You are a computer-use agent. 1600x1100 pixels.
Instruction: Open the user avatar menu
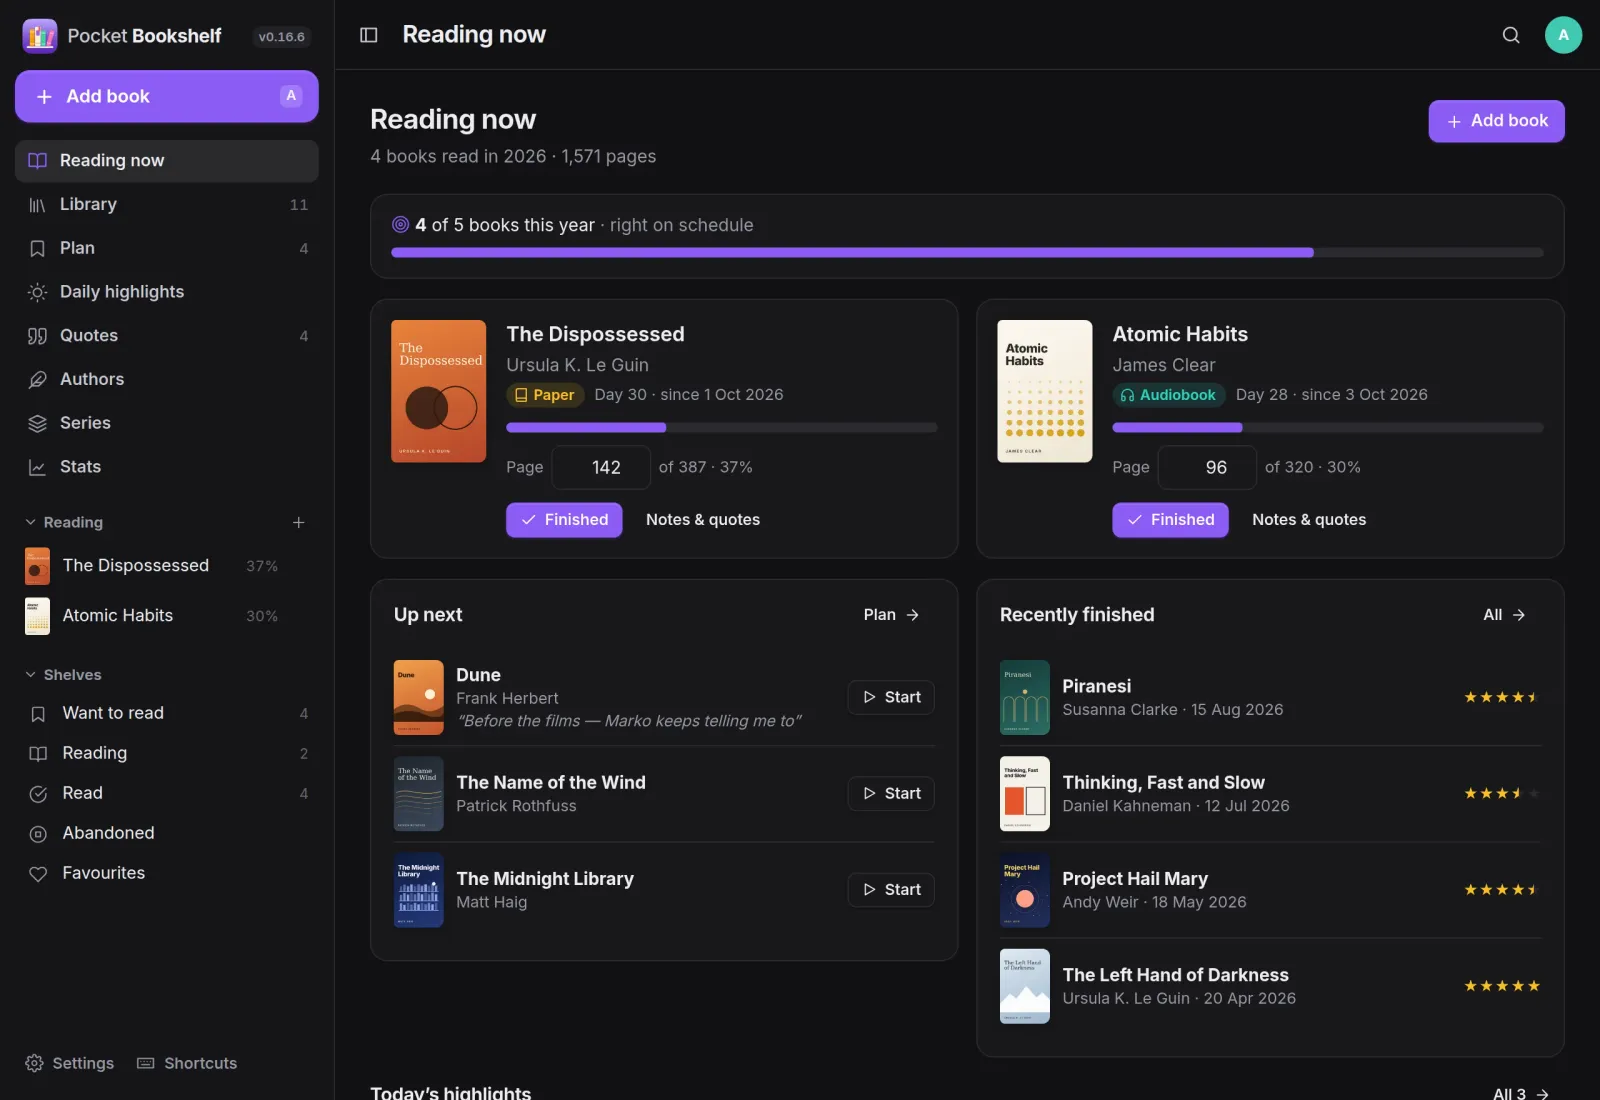coord(1563,35)
